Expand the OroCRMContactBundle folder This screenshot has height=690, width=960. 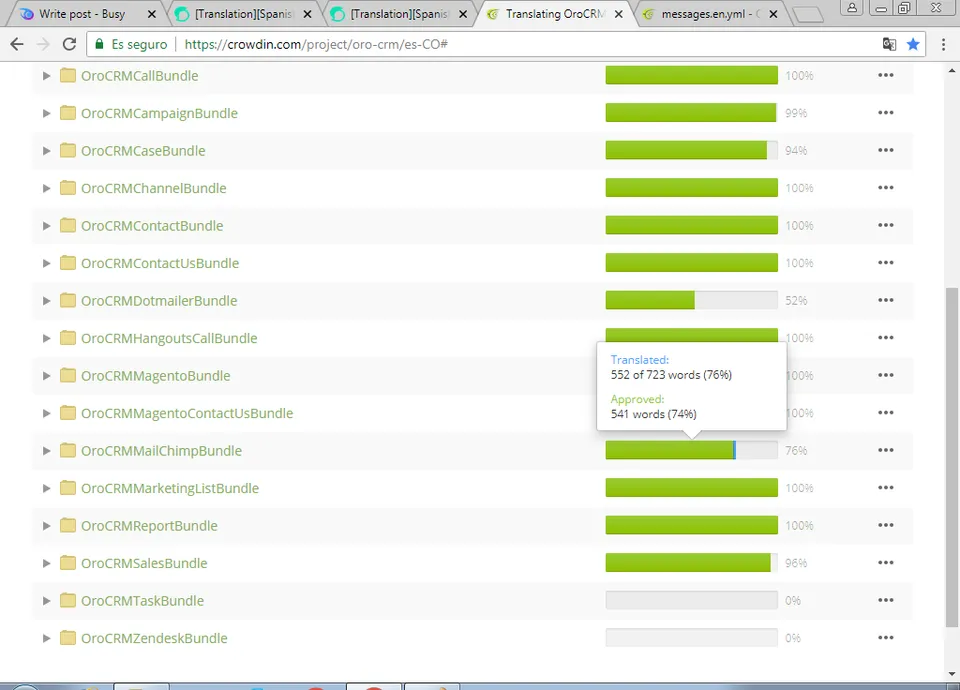click(x=46, y=226)
